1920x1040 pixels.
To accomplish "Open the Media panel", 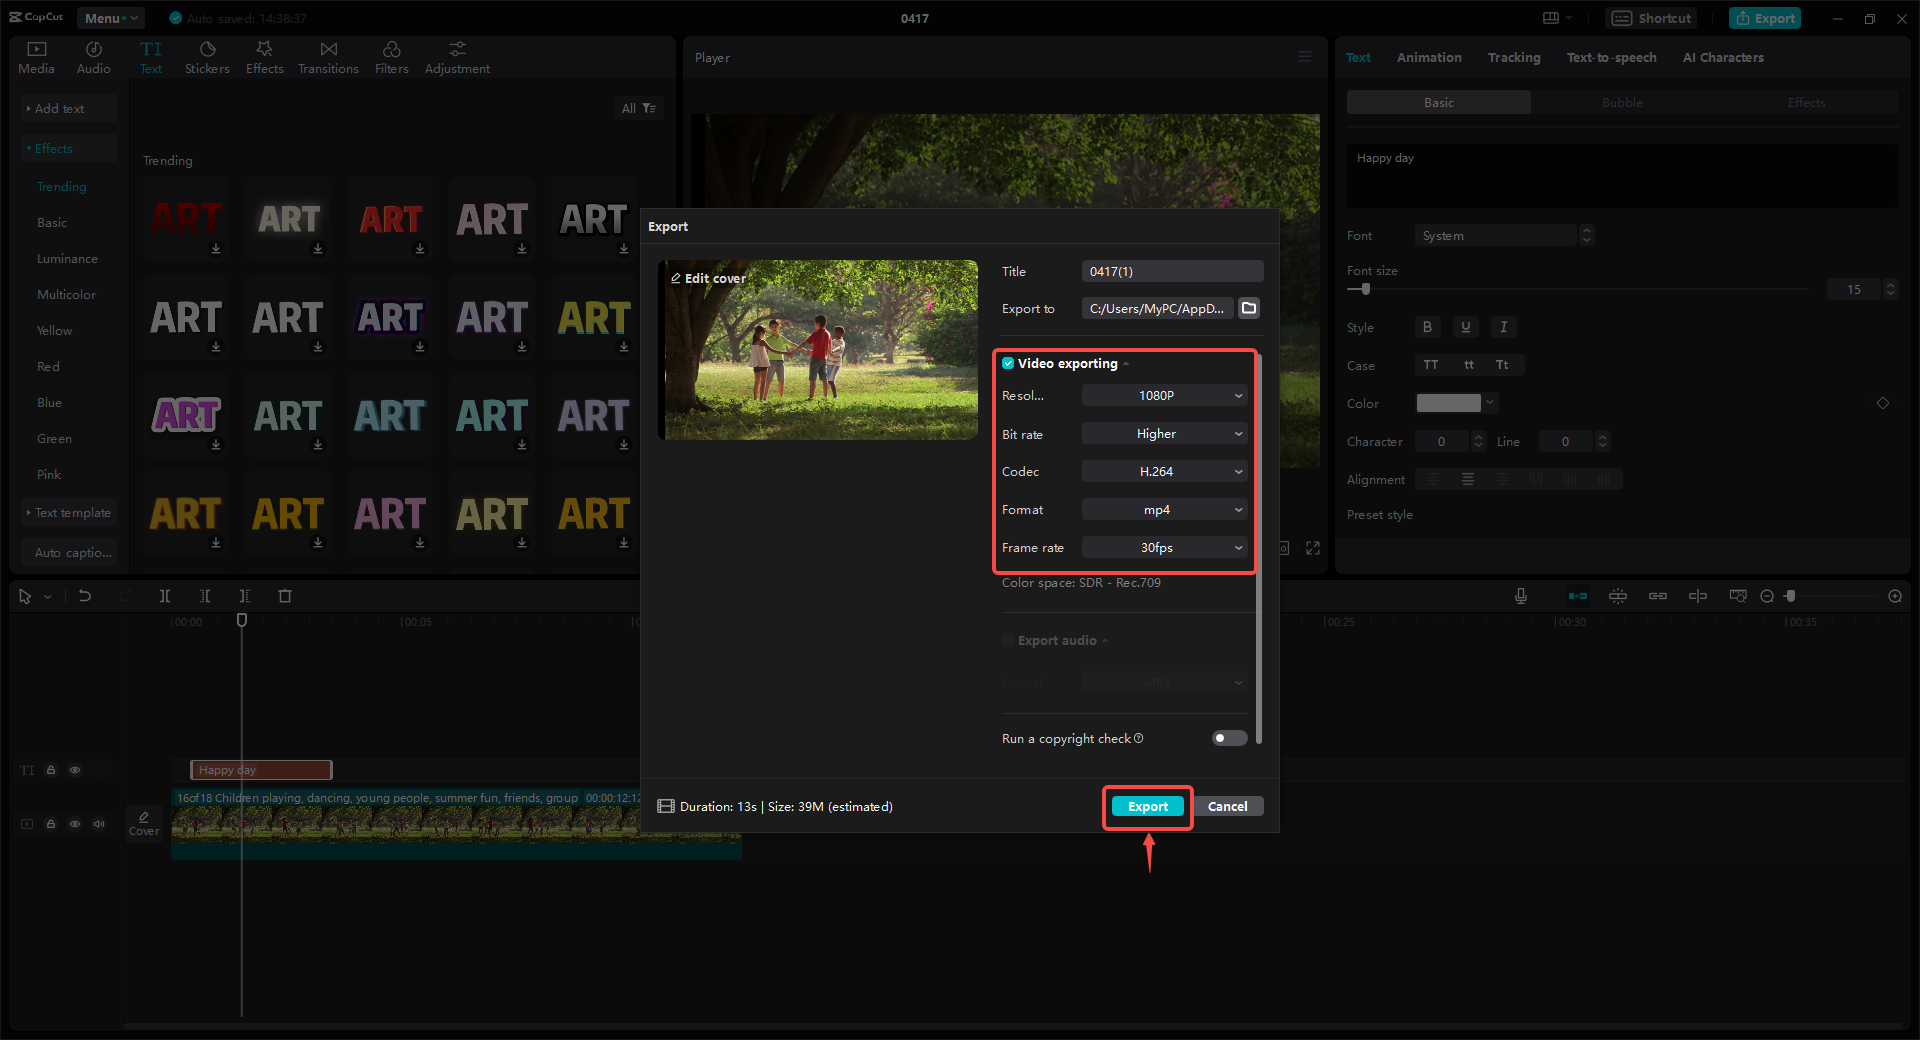I will click(36, 56).
